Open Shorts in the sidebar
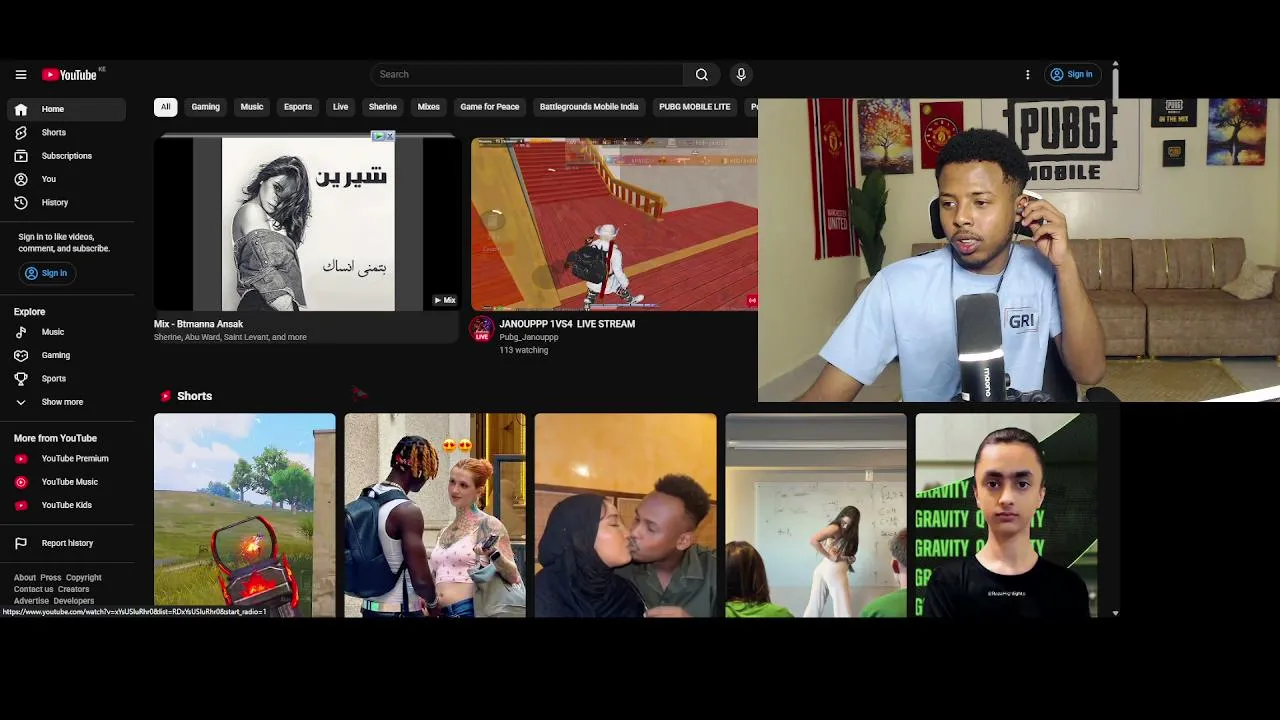 click(67, 132)
